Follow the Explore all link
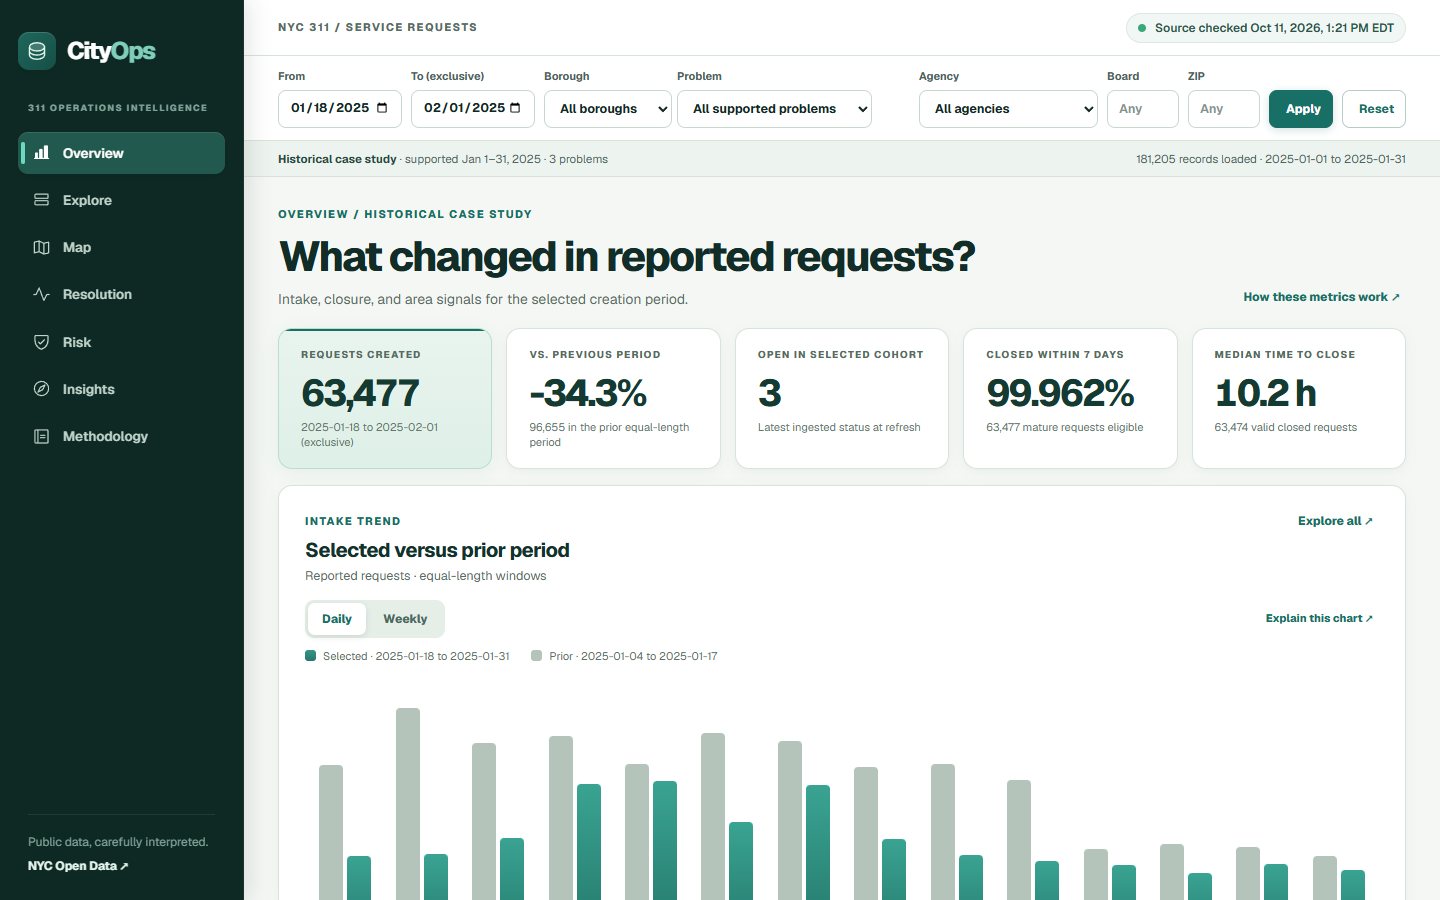The width and height of the screenshot is (1440, 900). pos(1335,521)
